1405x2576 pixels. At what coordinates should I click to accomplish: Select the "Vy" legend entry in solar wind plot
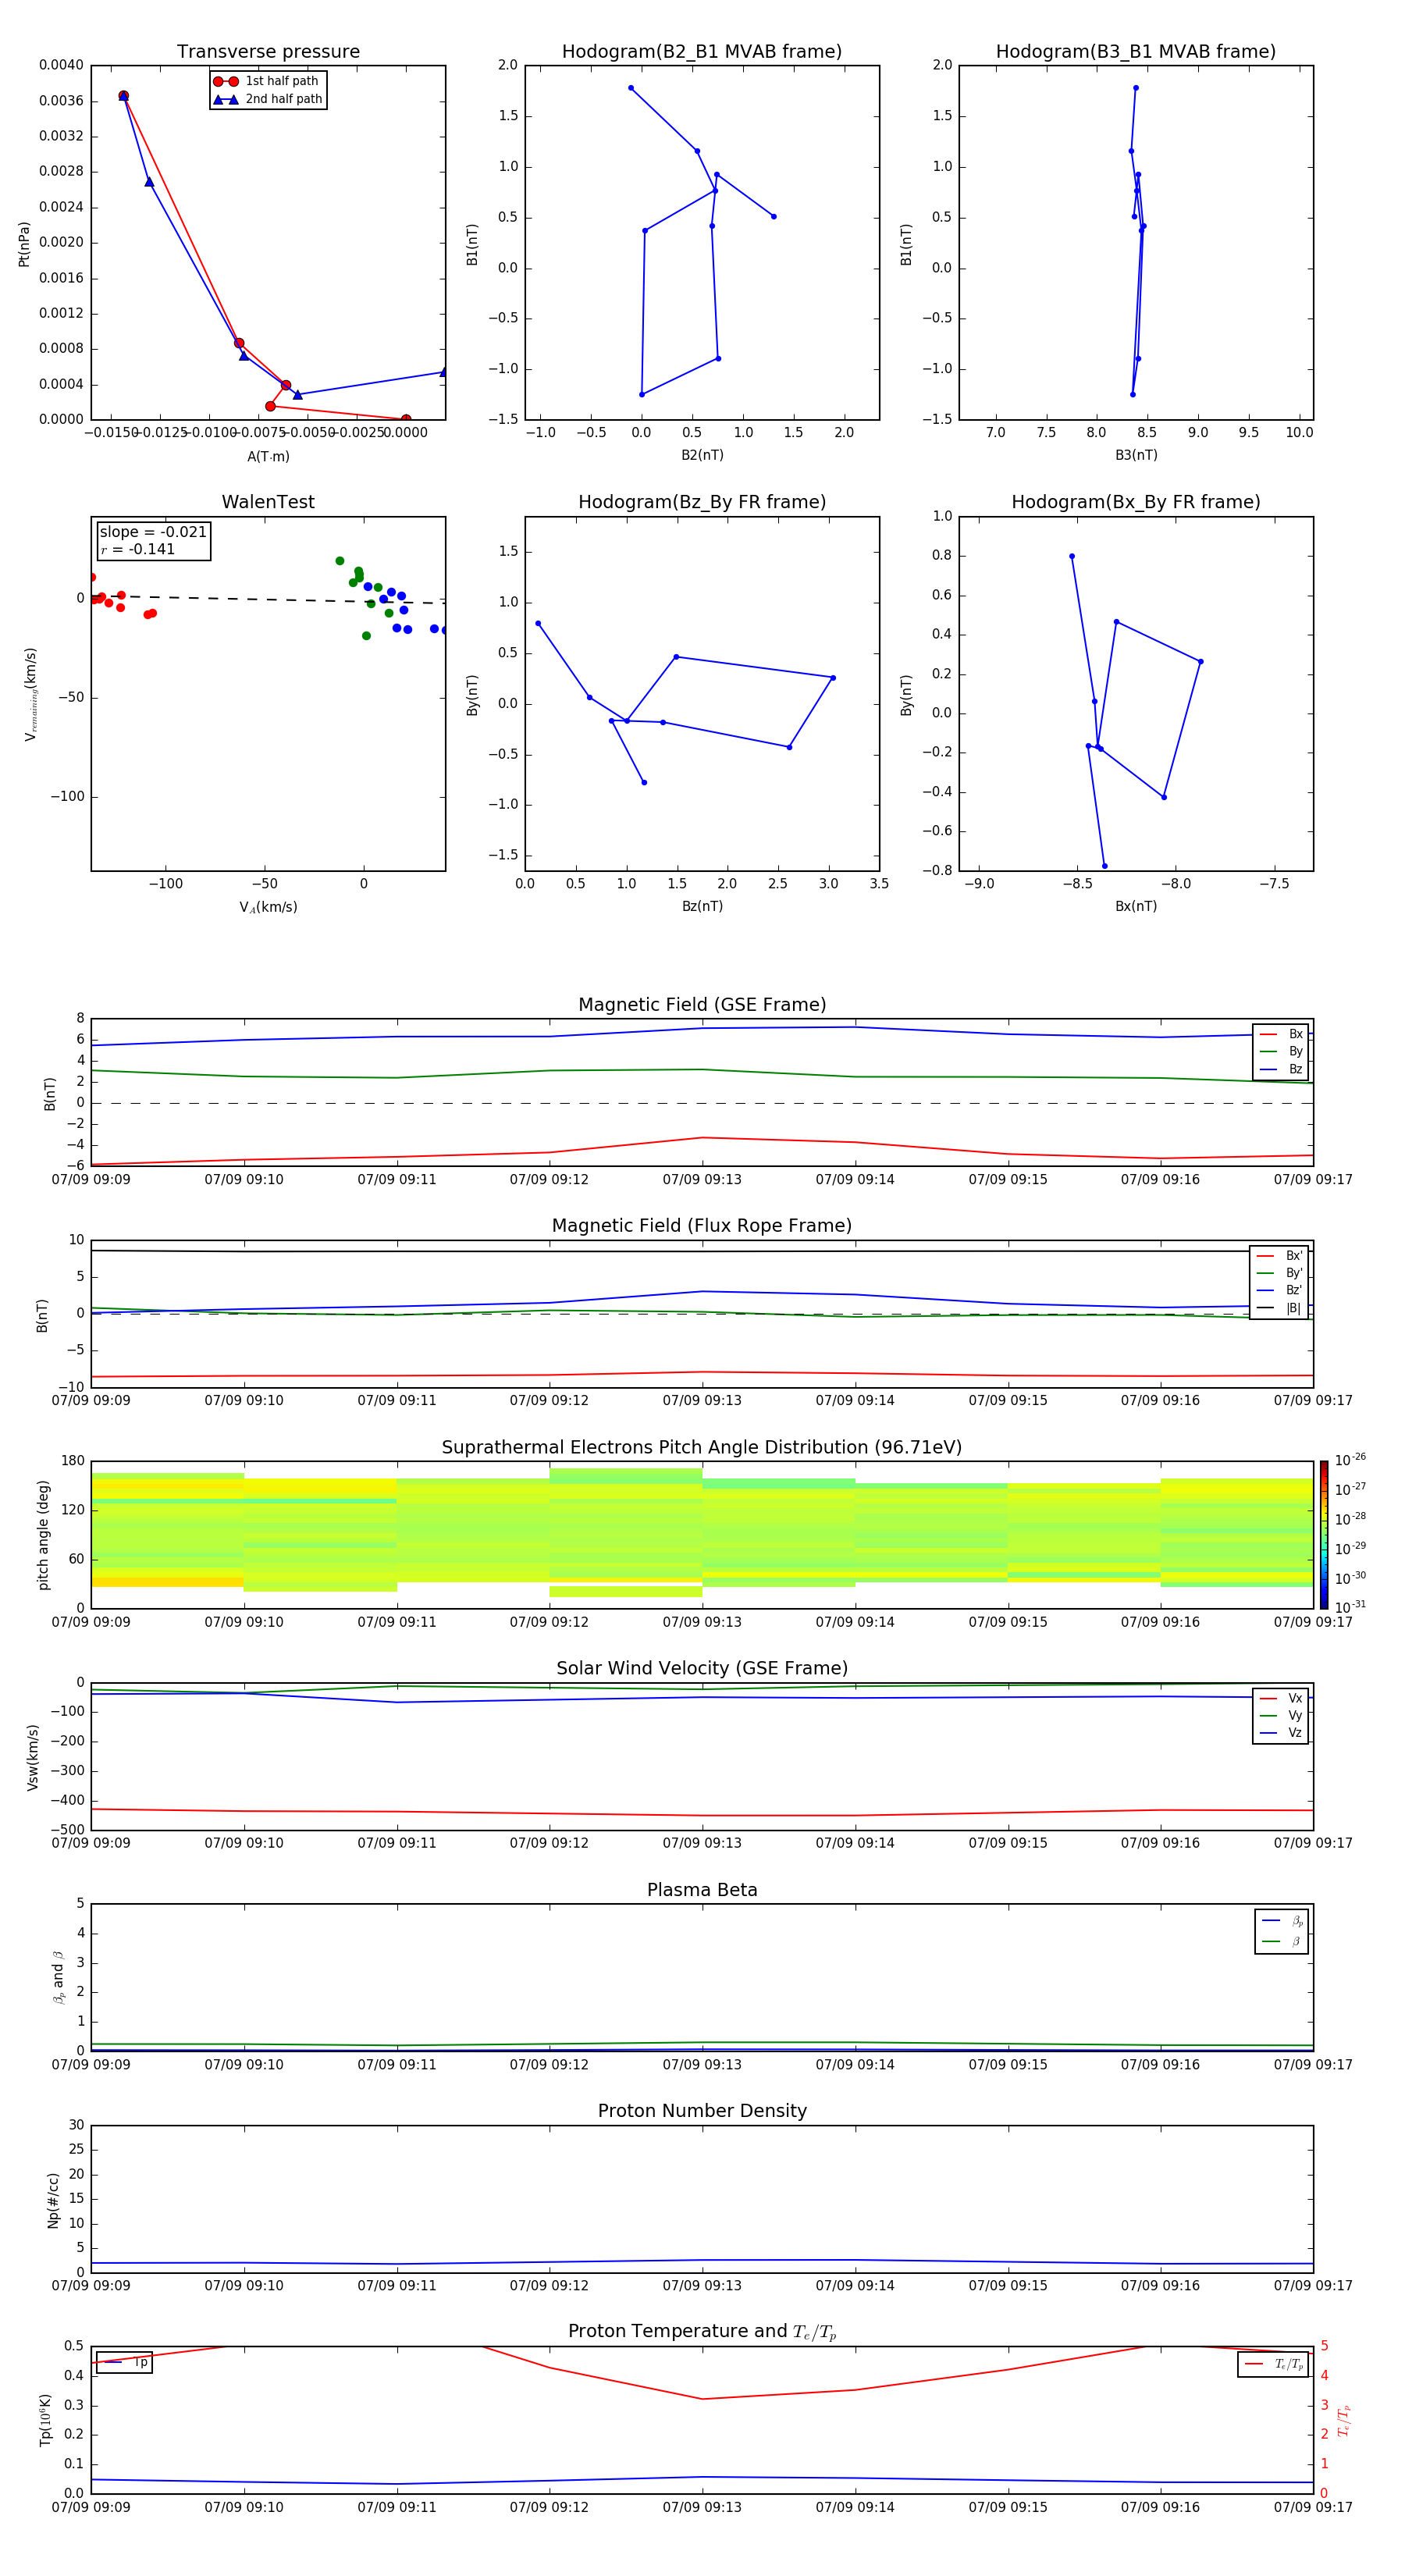(1281, 1715)
